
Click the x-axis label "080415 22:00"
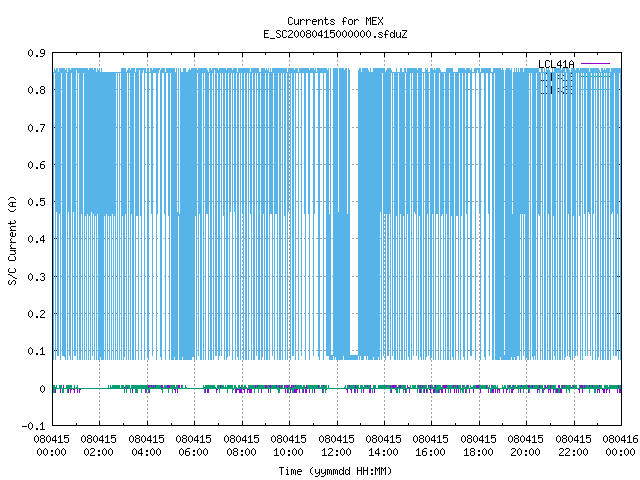tap(573, 446)
